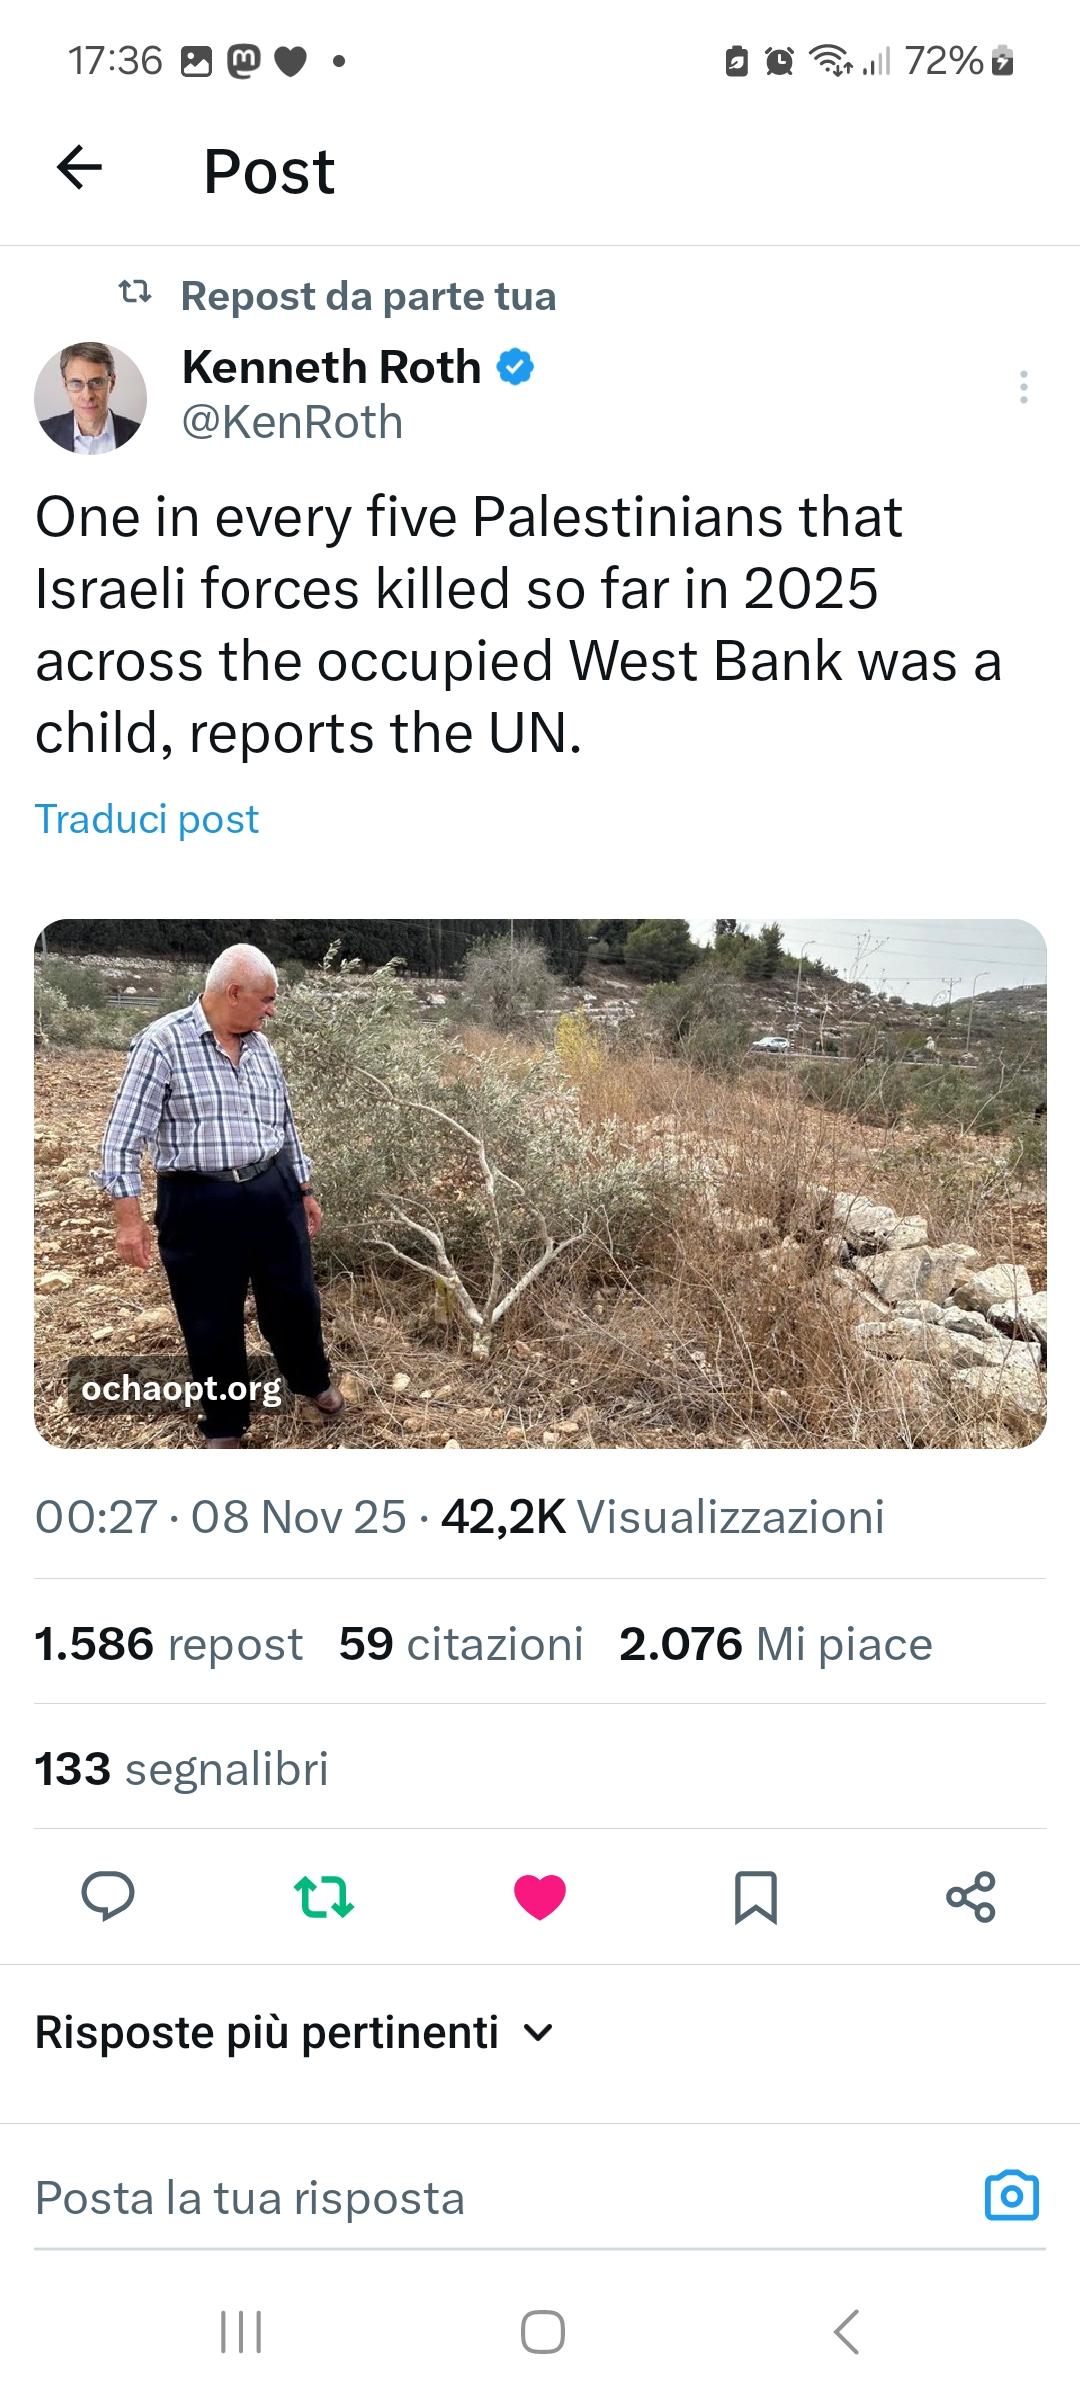
Task: Tap the Android recent apps button
Action: click(241, 2332)
